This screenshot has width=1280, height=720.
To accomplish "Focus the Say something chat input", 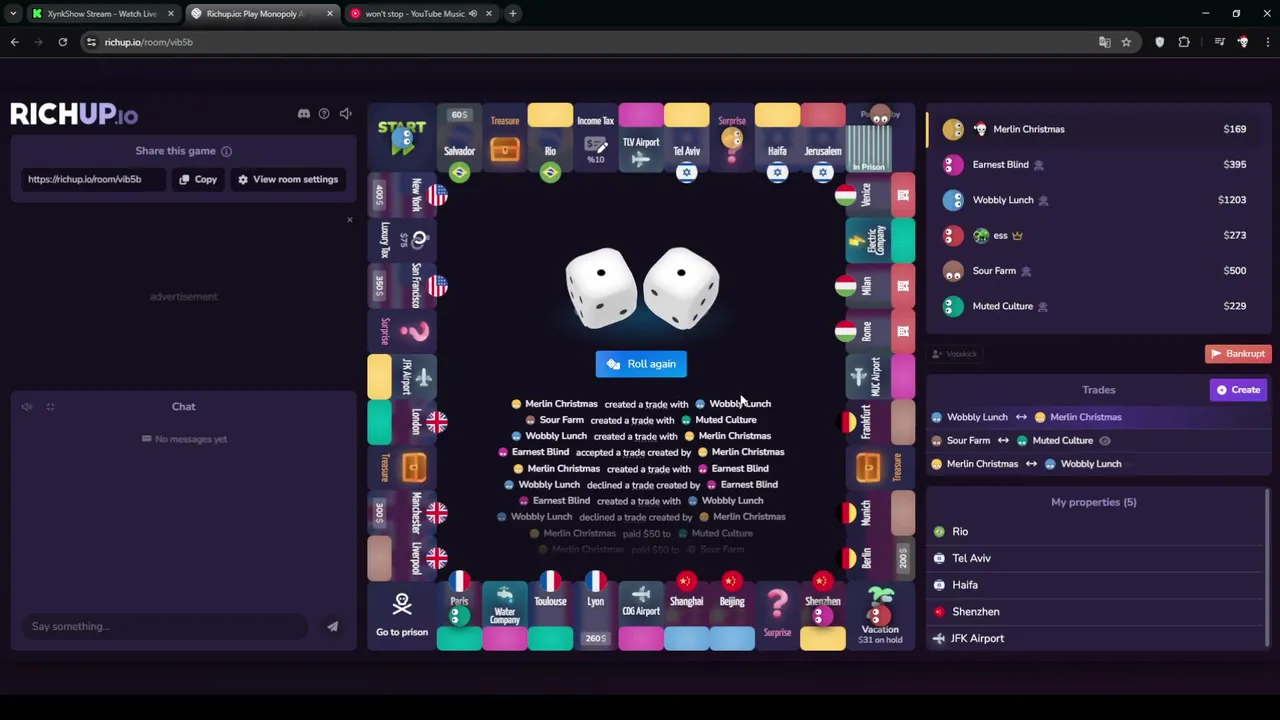I will [x=165, y=626].
